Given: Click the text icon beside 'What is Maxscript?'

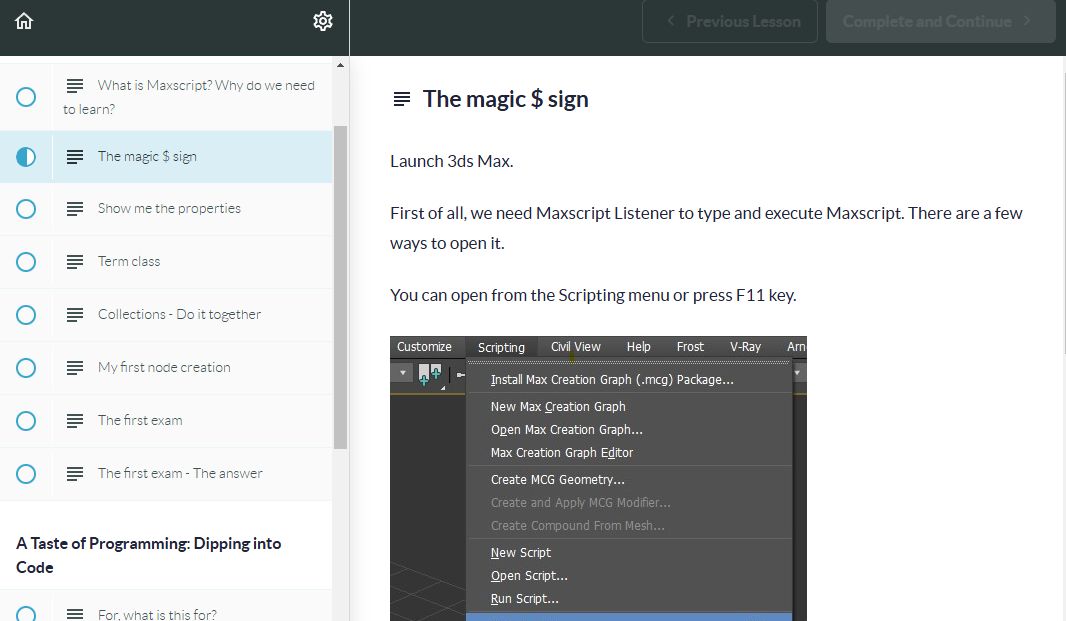Looking at the screenshot, I should (75, 86).
